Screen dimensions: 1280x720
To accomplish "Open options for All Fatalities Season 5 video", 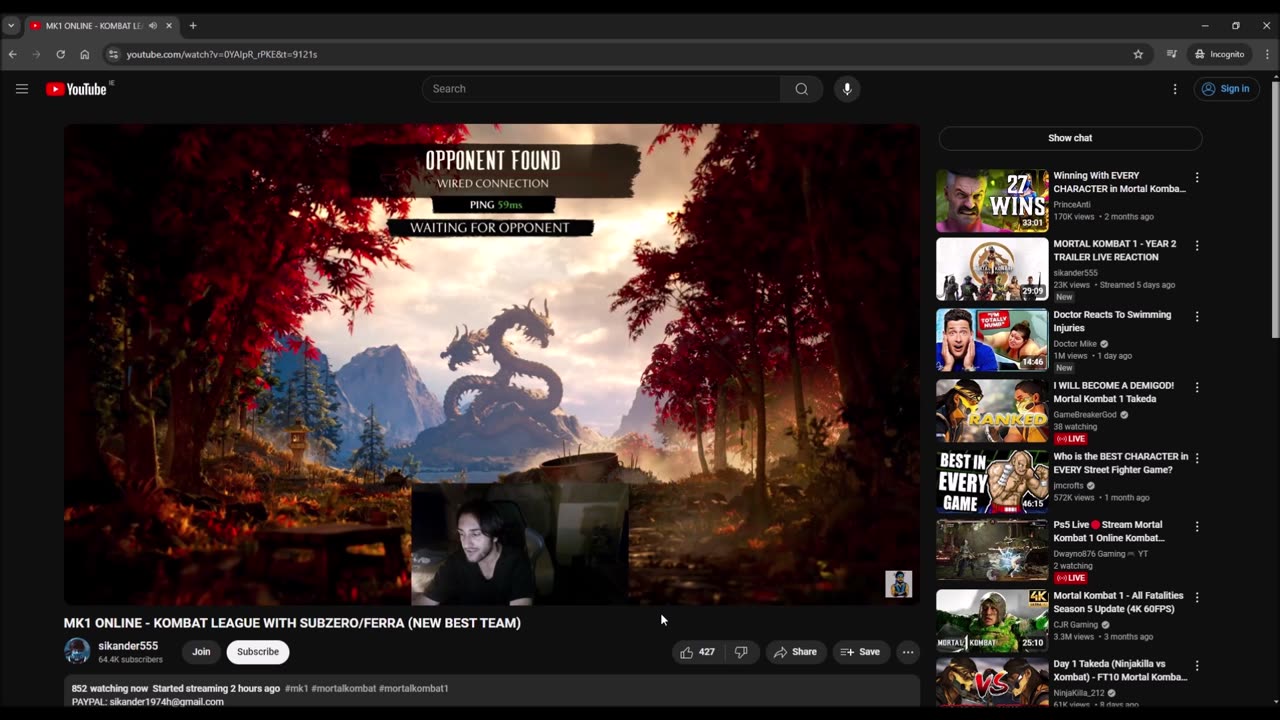I will (x=1197, y=598).
